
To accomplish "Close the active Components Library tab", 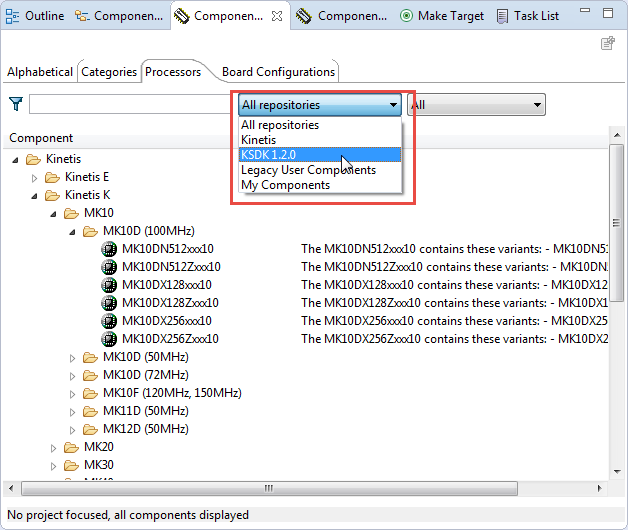I will point(277,16).
